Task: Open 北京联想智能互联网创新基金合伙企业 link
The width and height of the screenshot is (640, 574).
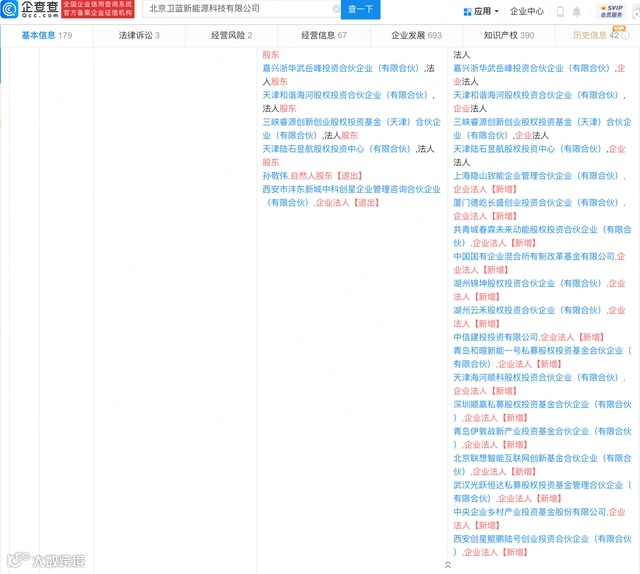Action: [x=542, y=465]
